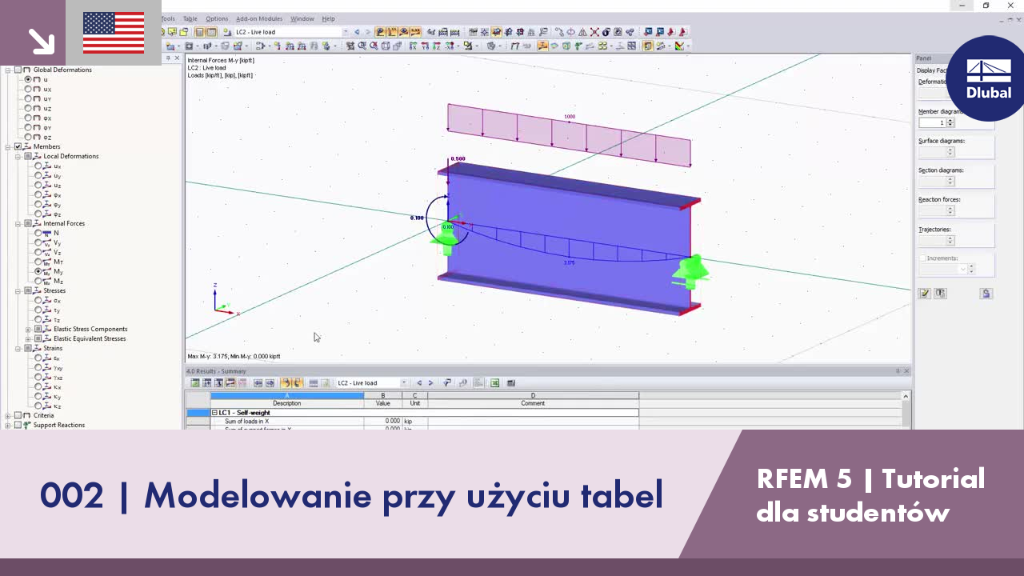Expand the Elastic Stress Components node

click(x=28, y=329)
